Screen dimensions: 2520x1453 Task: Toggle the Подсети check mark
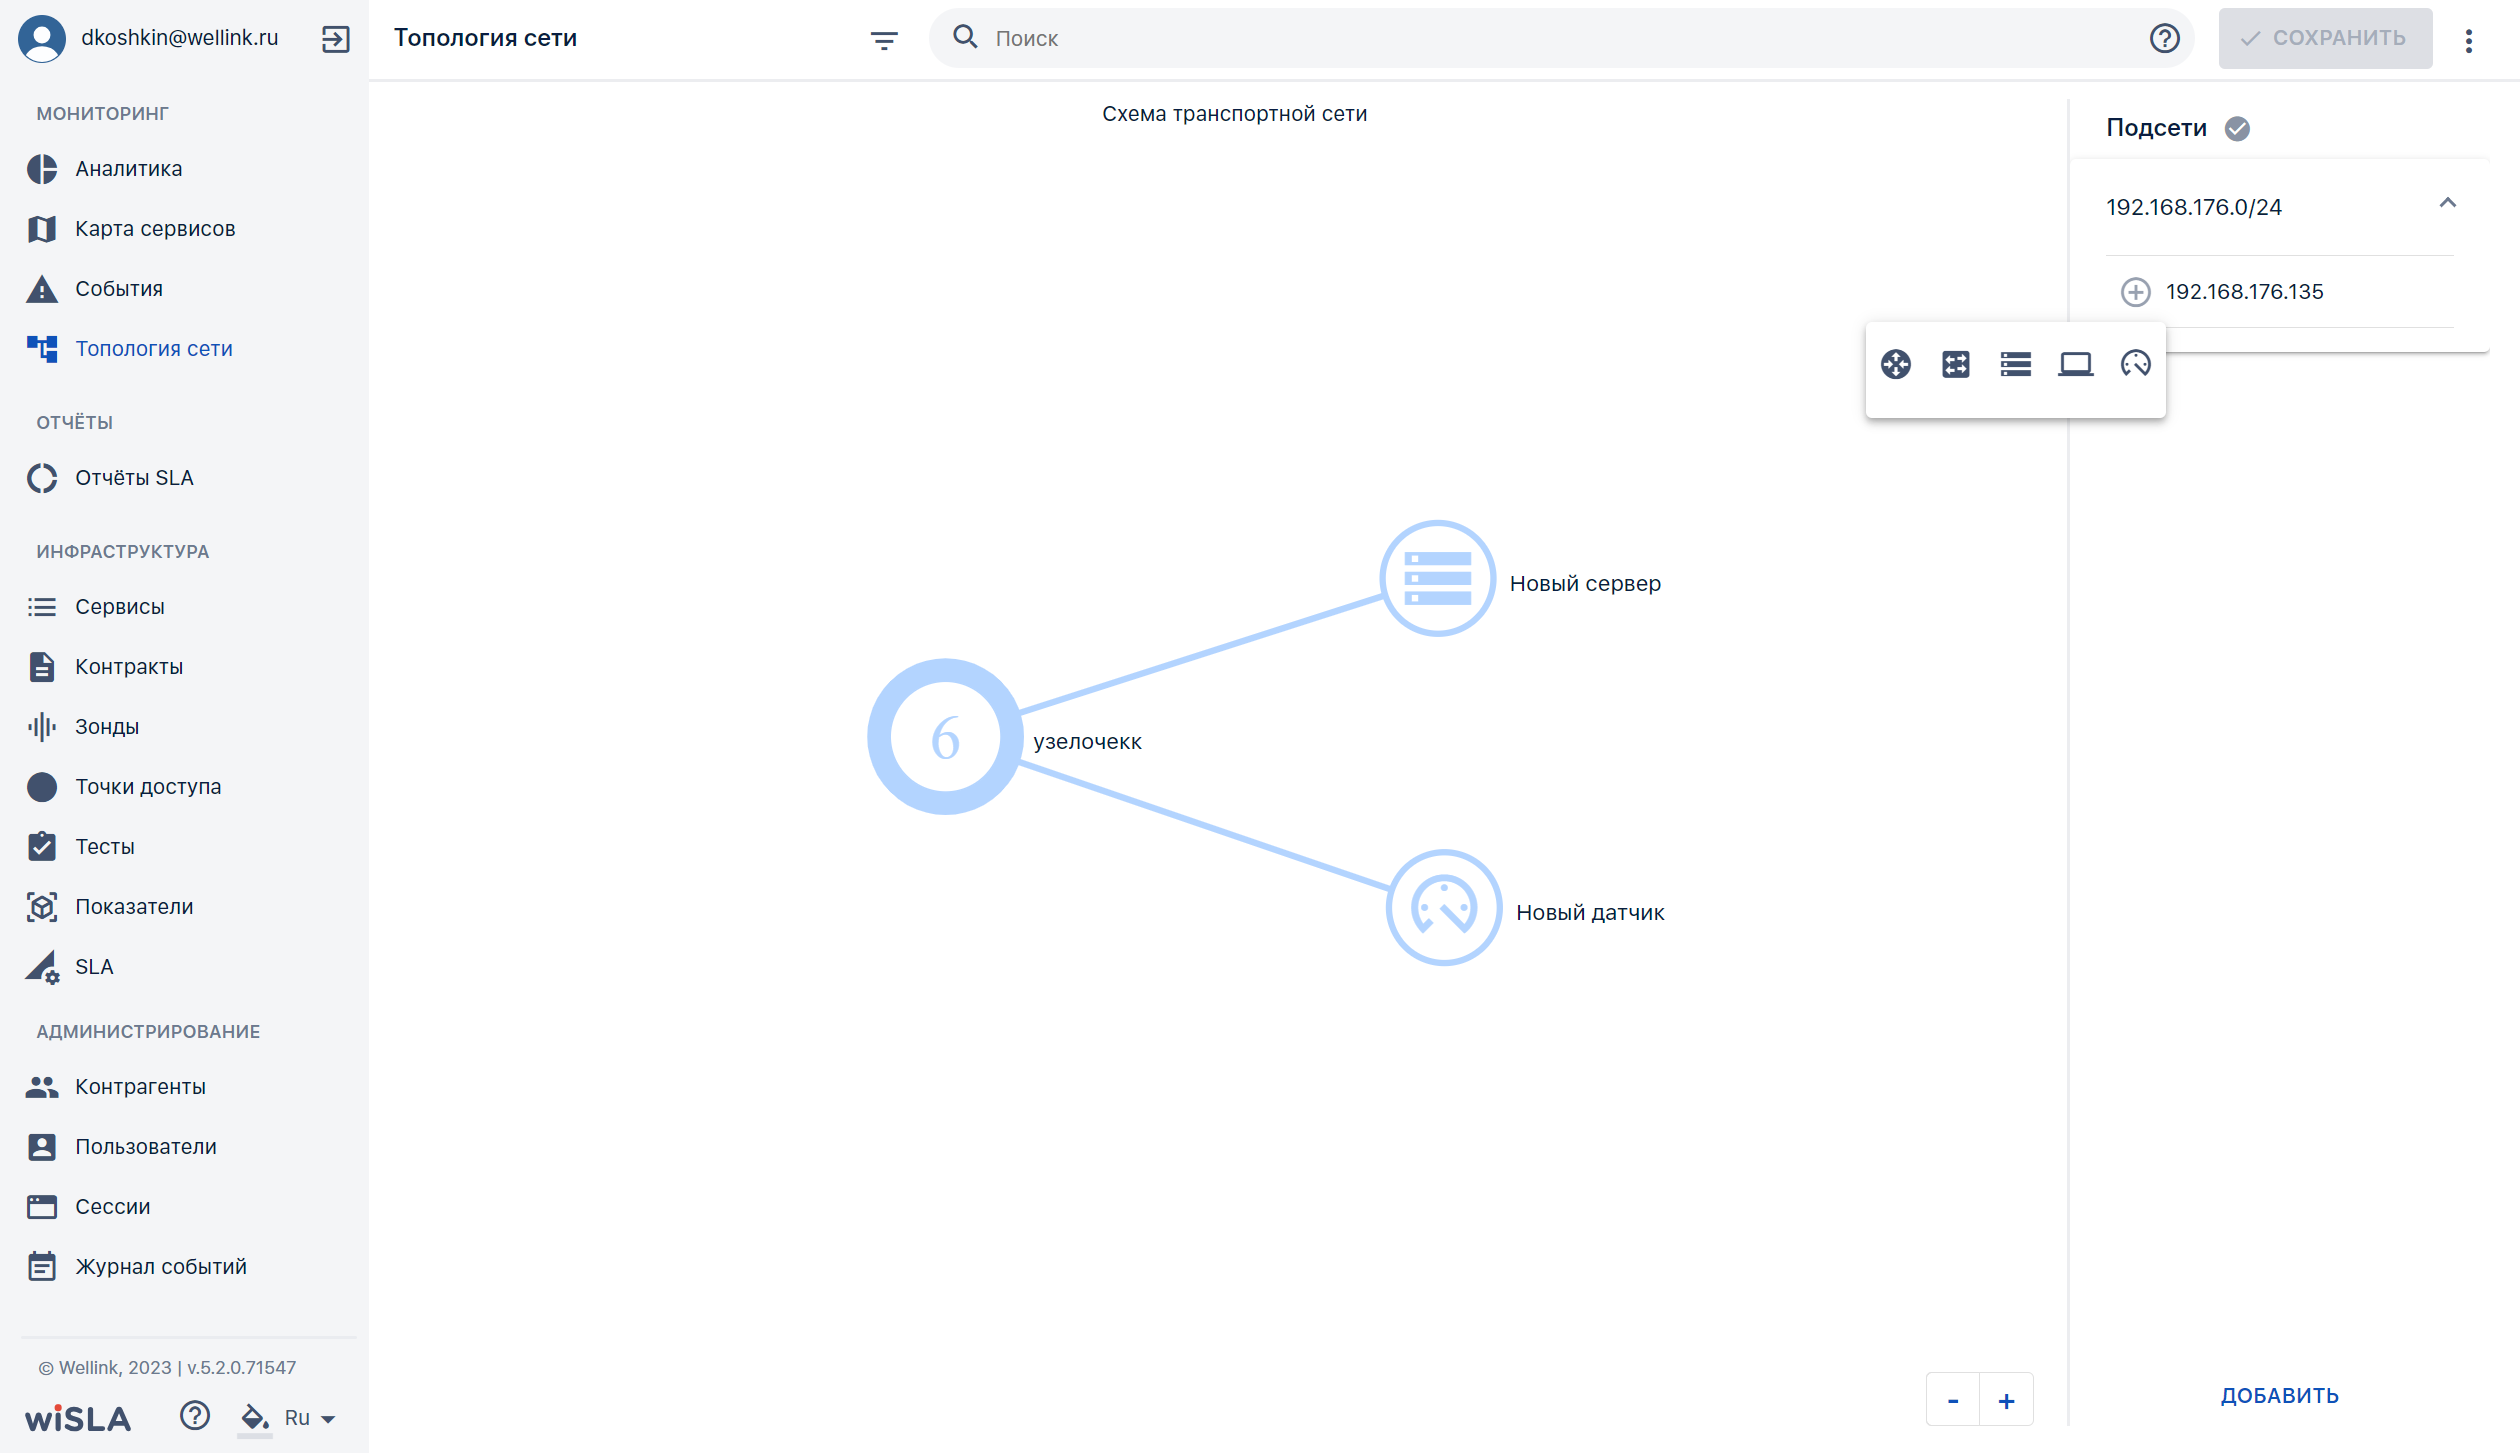point(2238,129)
